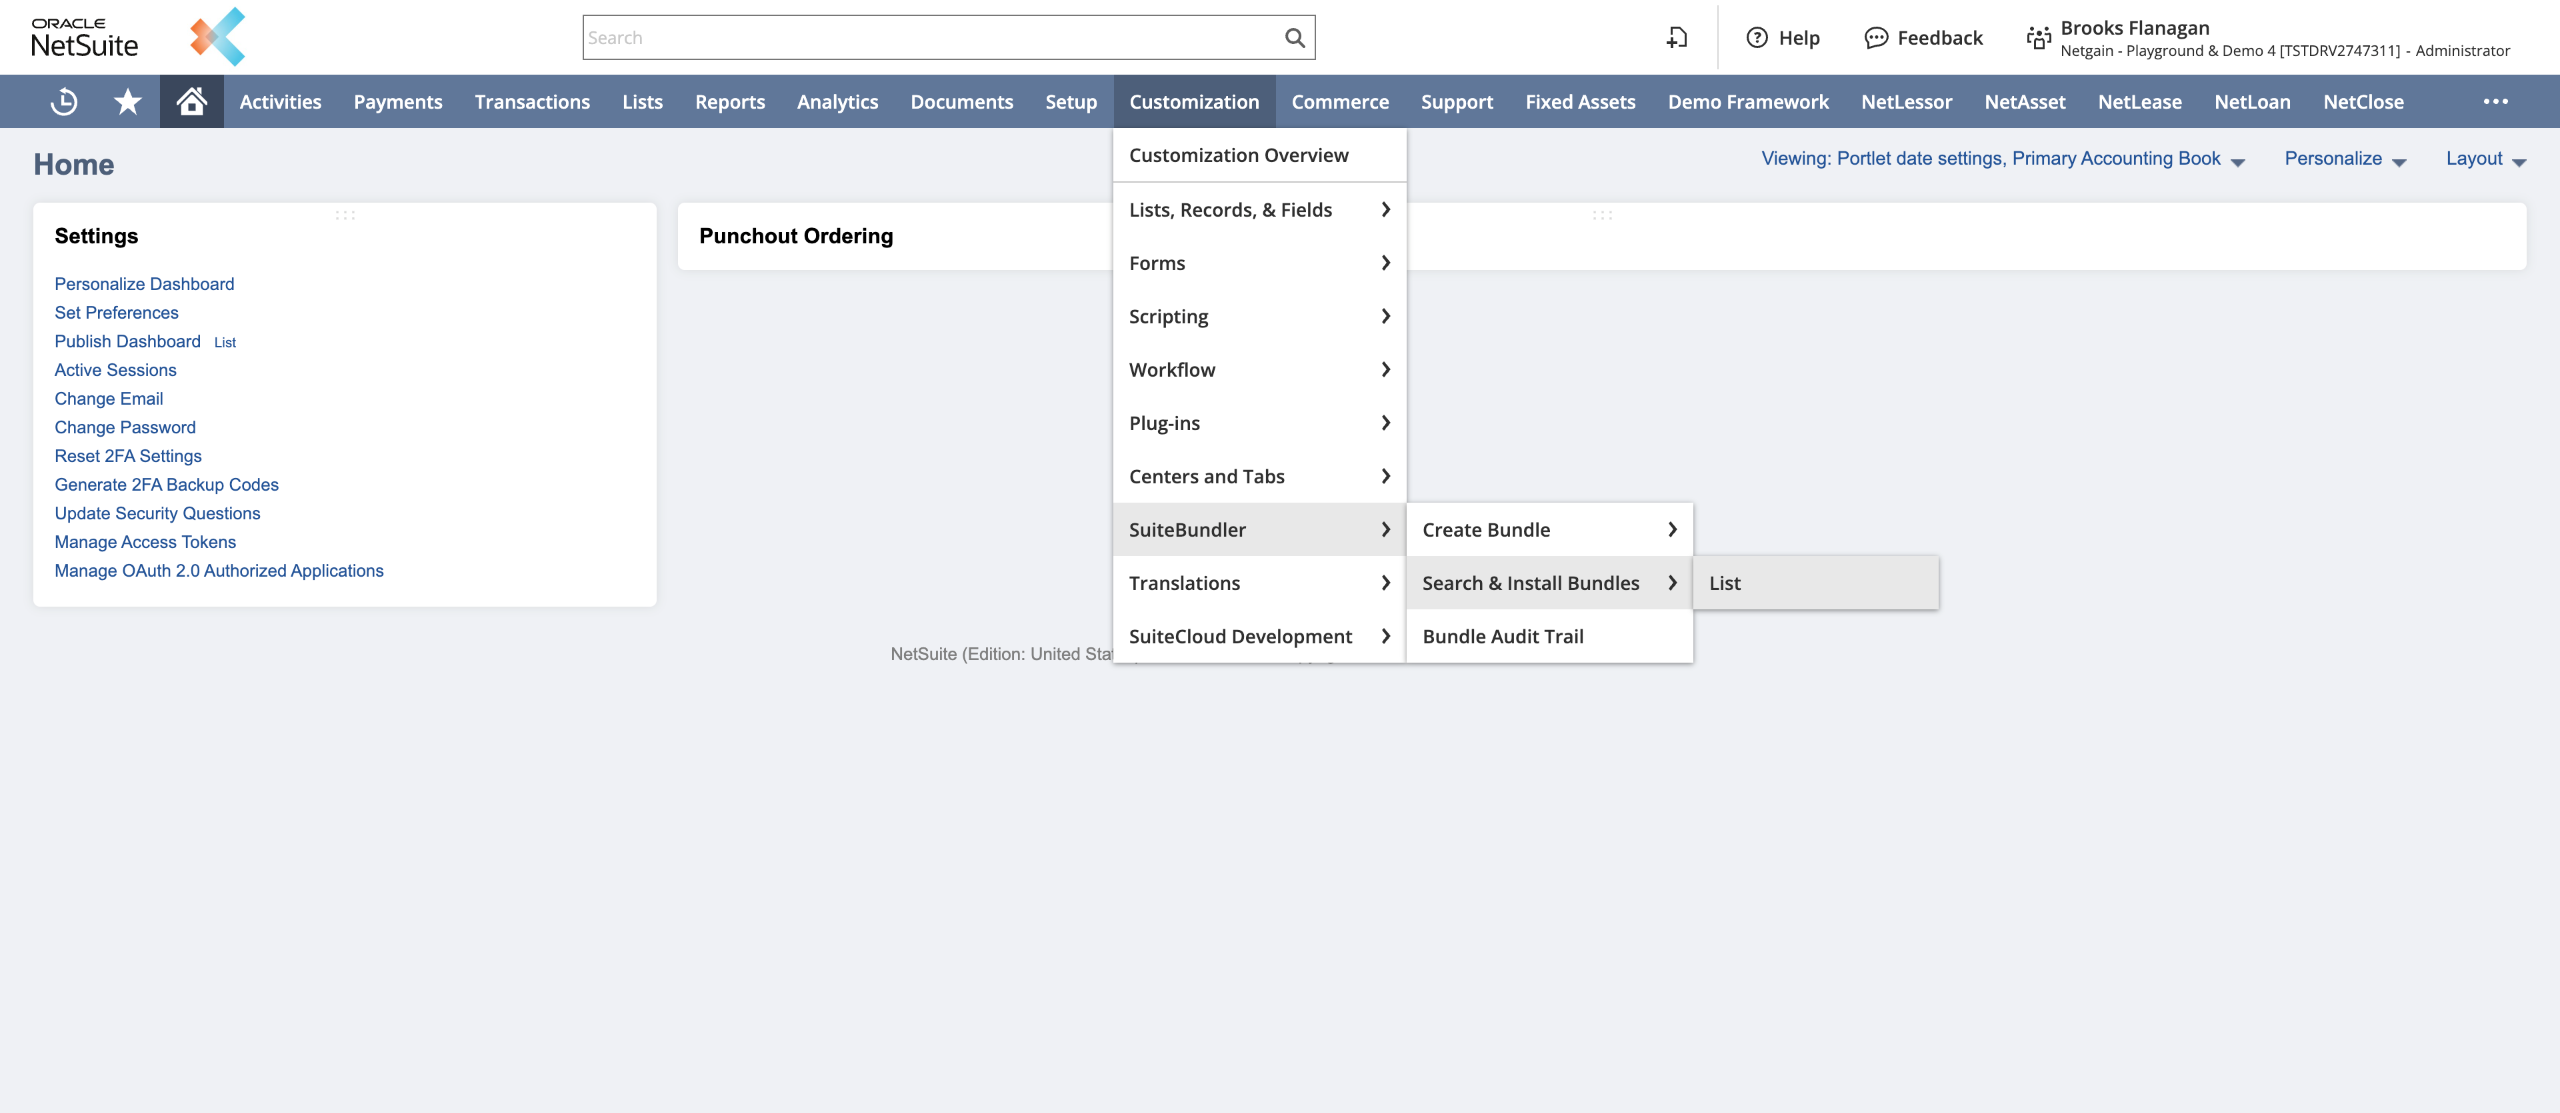Grab the Settings portlet drag handle

(345, 215)
